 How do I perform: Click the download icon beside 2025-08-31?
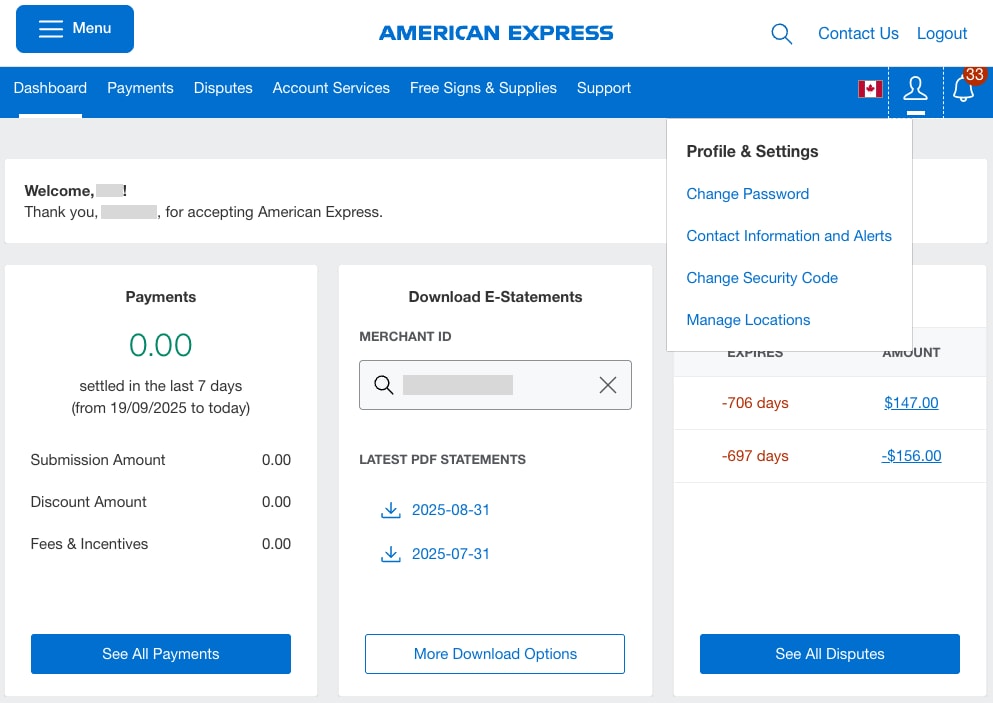(391, 510)
